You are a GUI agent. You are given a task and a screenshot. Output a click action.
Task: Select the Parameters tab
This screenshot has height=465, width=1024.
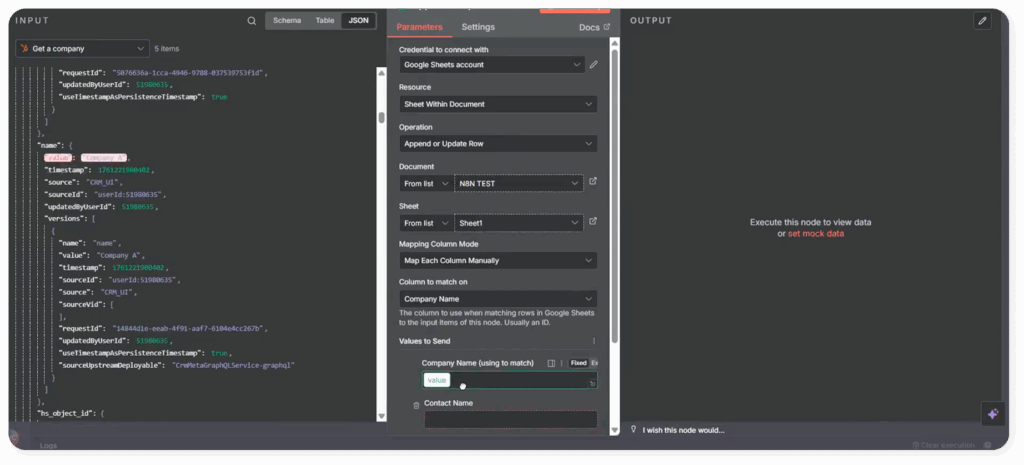[x=419, y=27]
